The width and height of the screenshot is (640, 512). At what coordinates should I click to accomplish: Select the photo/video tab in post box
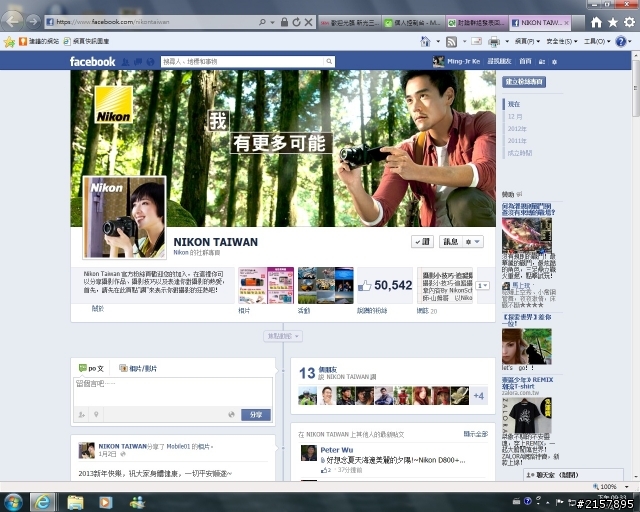[138, 368]
